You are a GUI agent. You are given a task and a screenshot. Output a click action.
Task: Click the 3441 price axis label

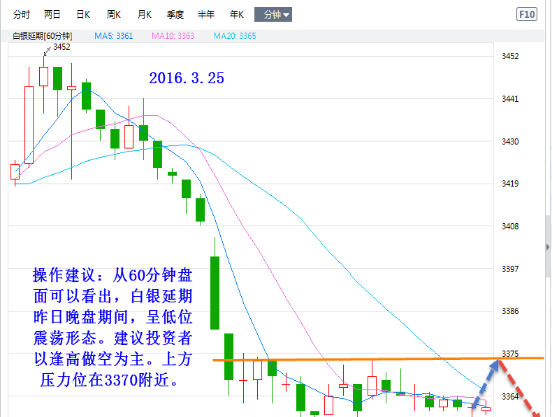(x=510, y=99)
